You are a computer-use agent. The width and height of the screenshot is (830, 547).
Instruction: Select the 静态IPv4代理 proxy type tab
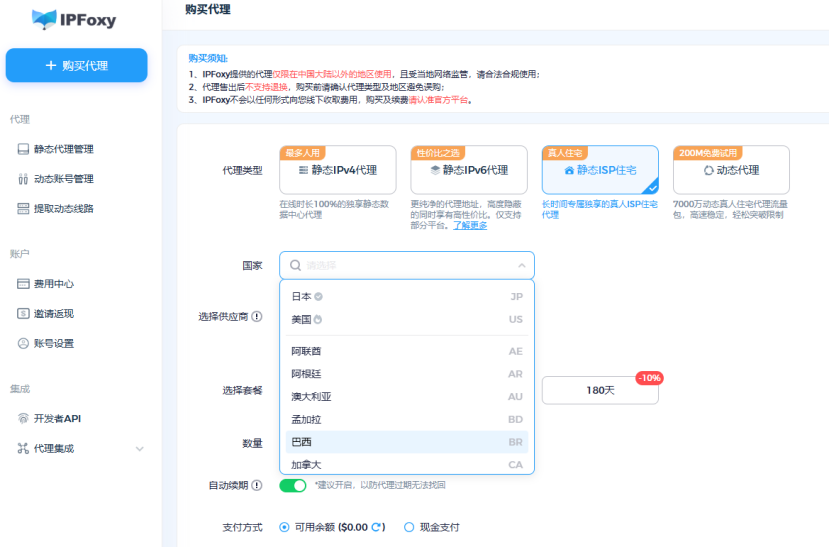point(338,171)
